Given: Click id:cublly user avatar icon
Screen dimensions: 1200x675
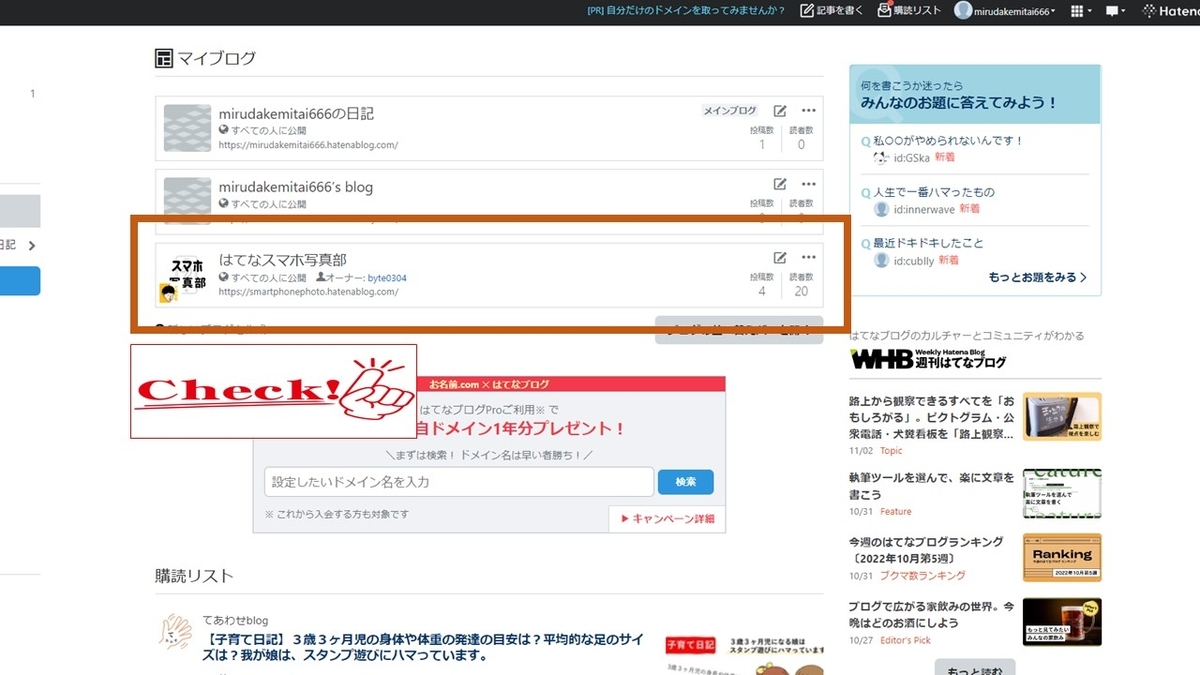Looking at the screenshot, I should coord(881,260).
